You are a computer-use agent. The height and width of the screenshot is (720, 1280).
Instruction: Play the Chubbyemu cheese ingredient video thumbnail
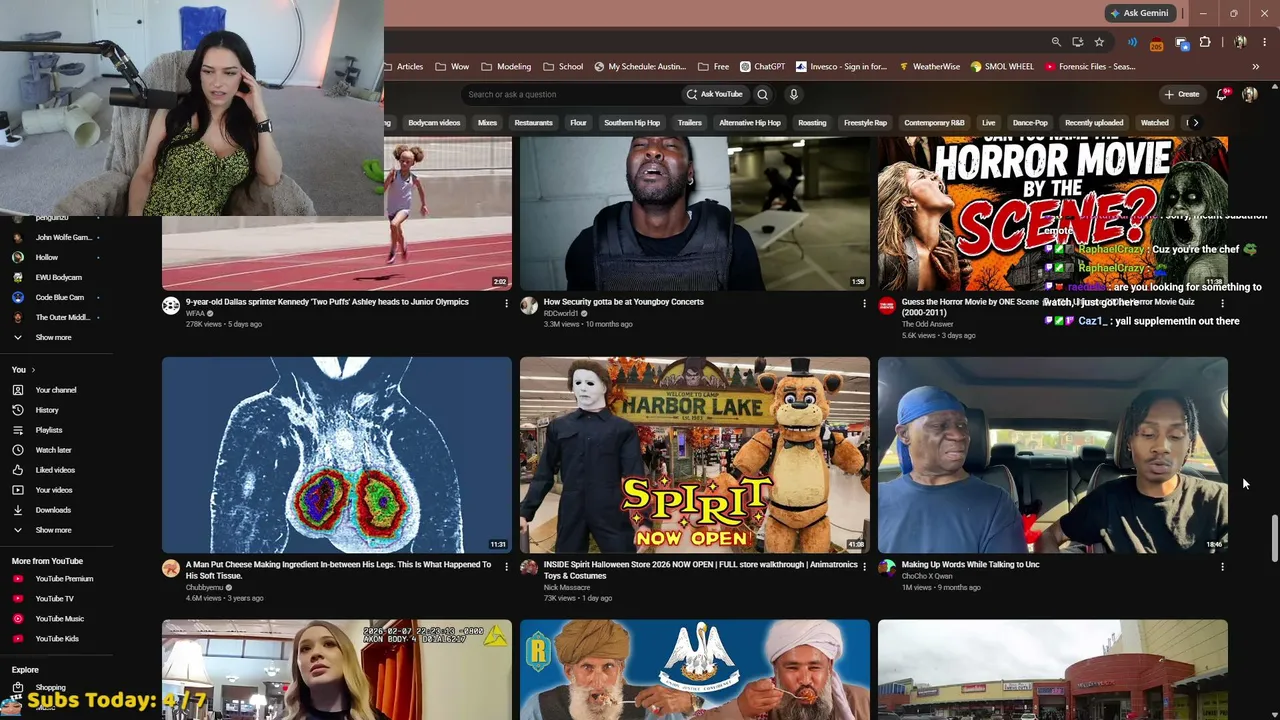(337, 455)
